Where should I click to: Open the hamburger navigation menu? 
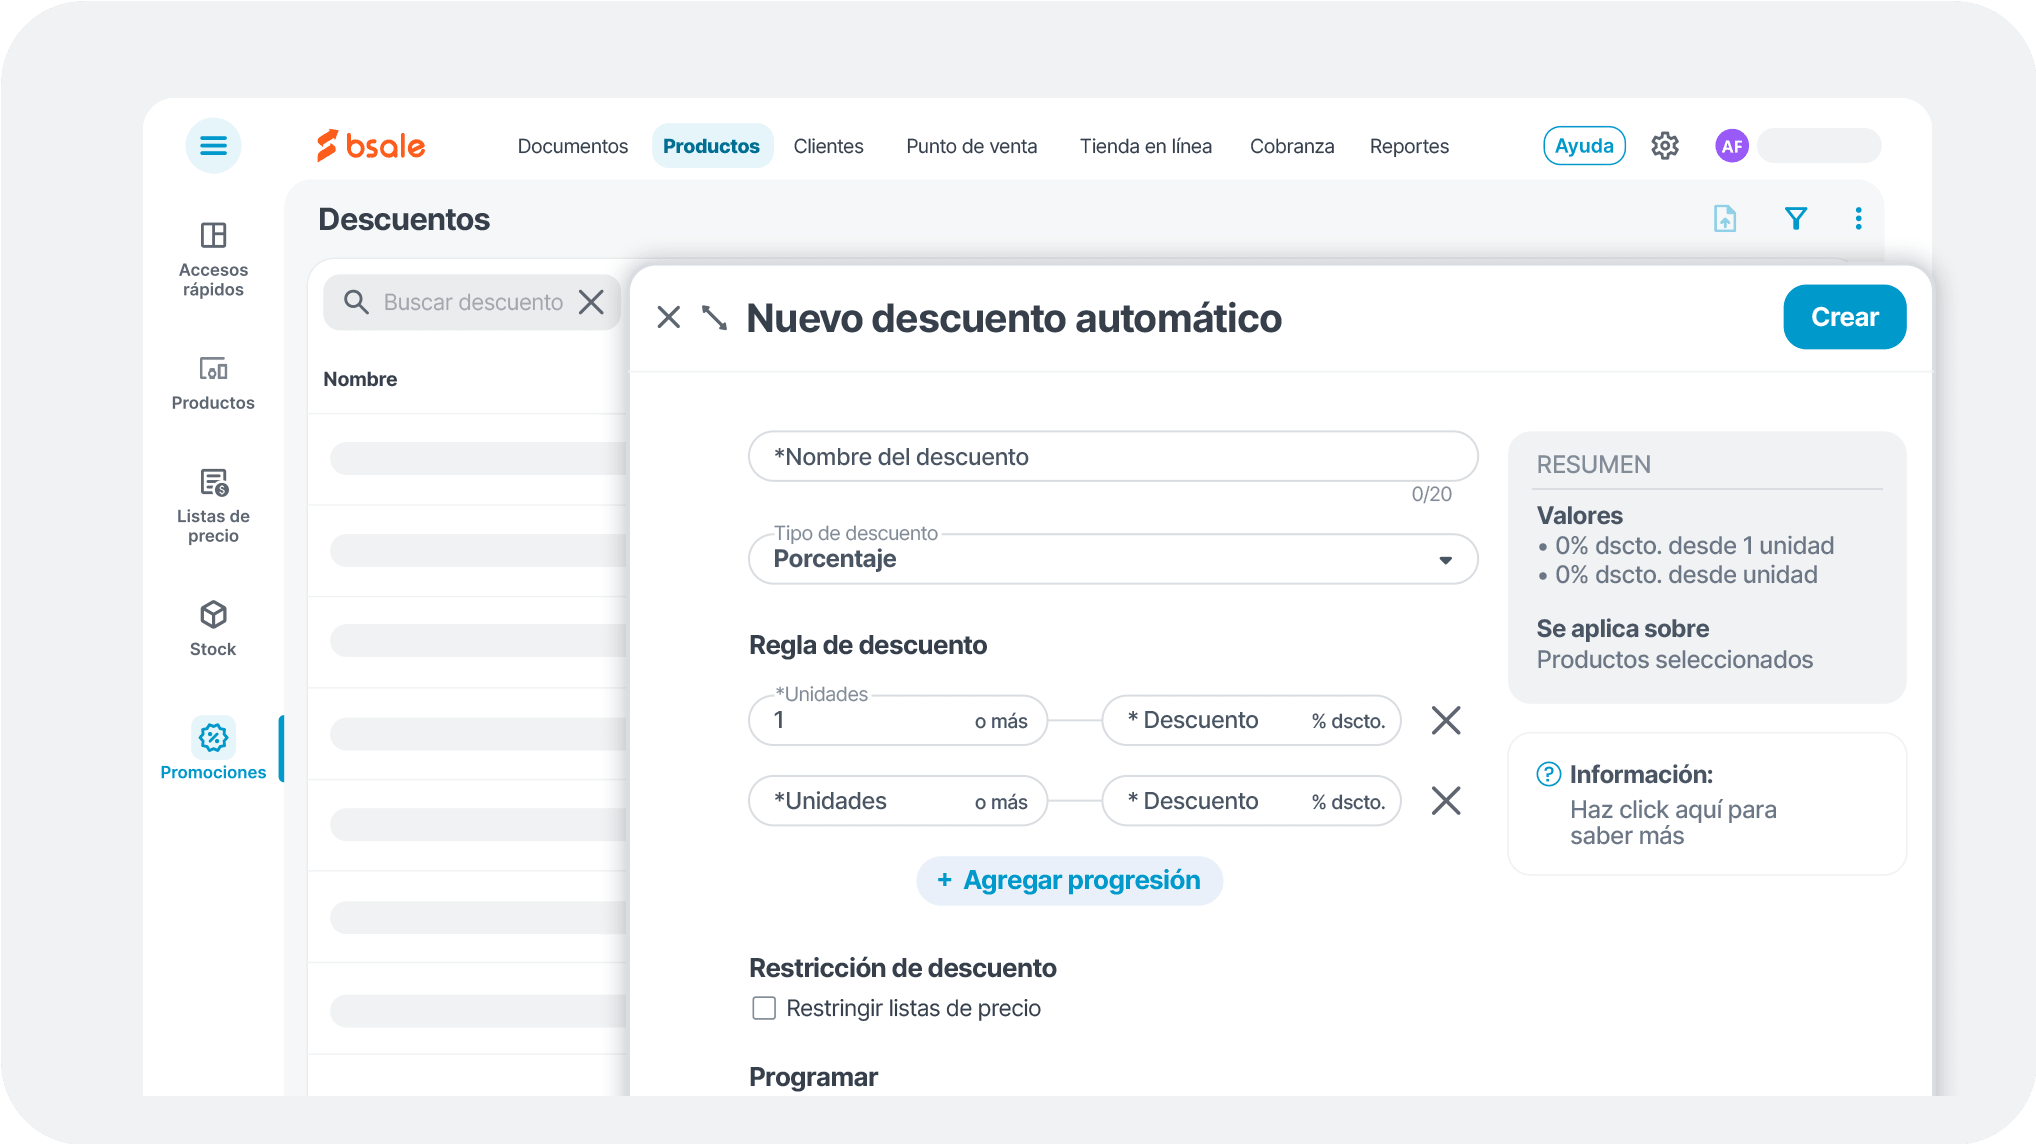click(213, 145)
